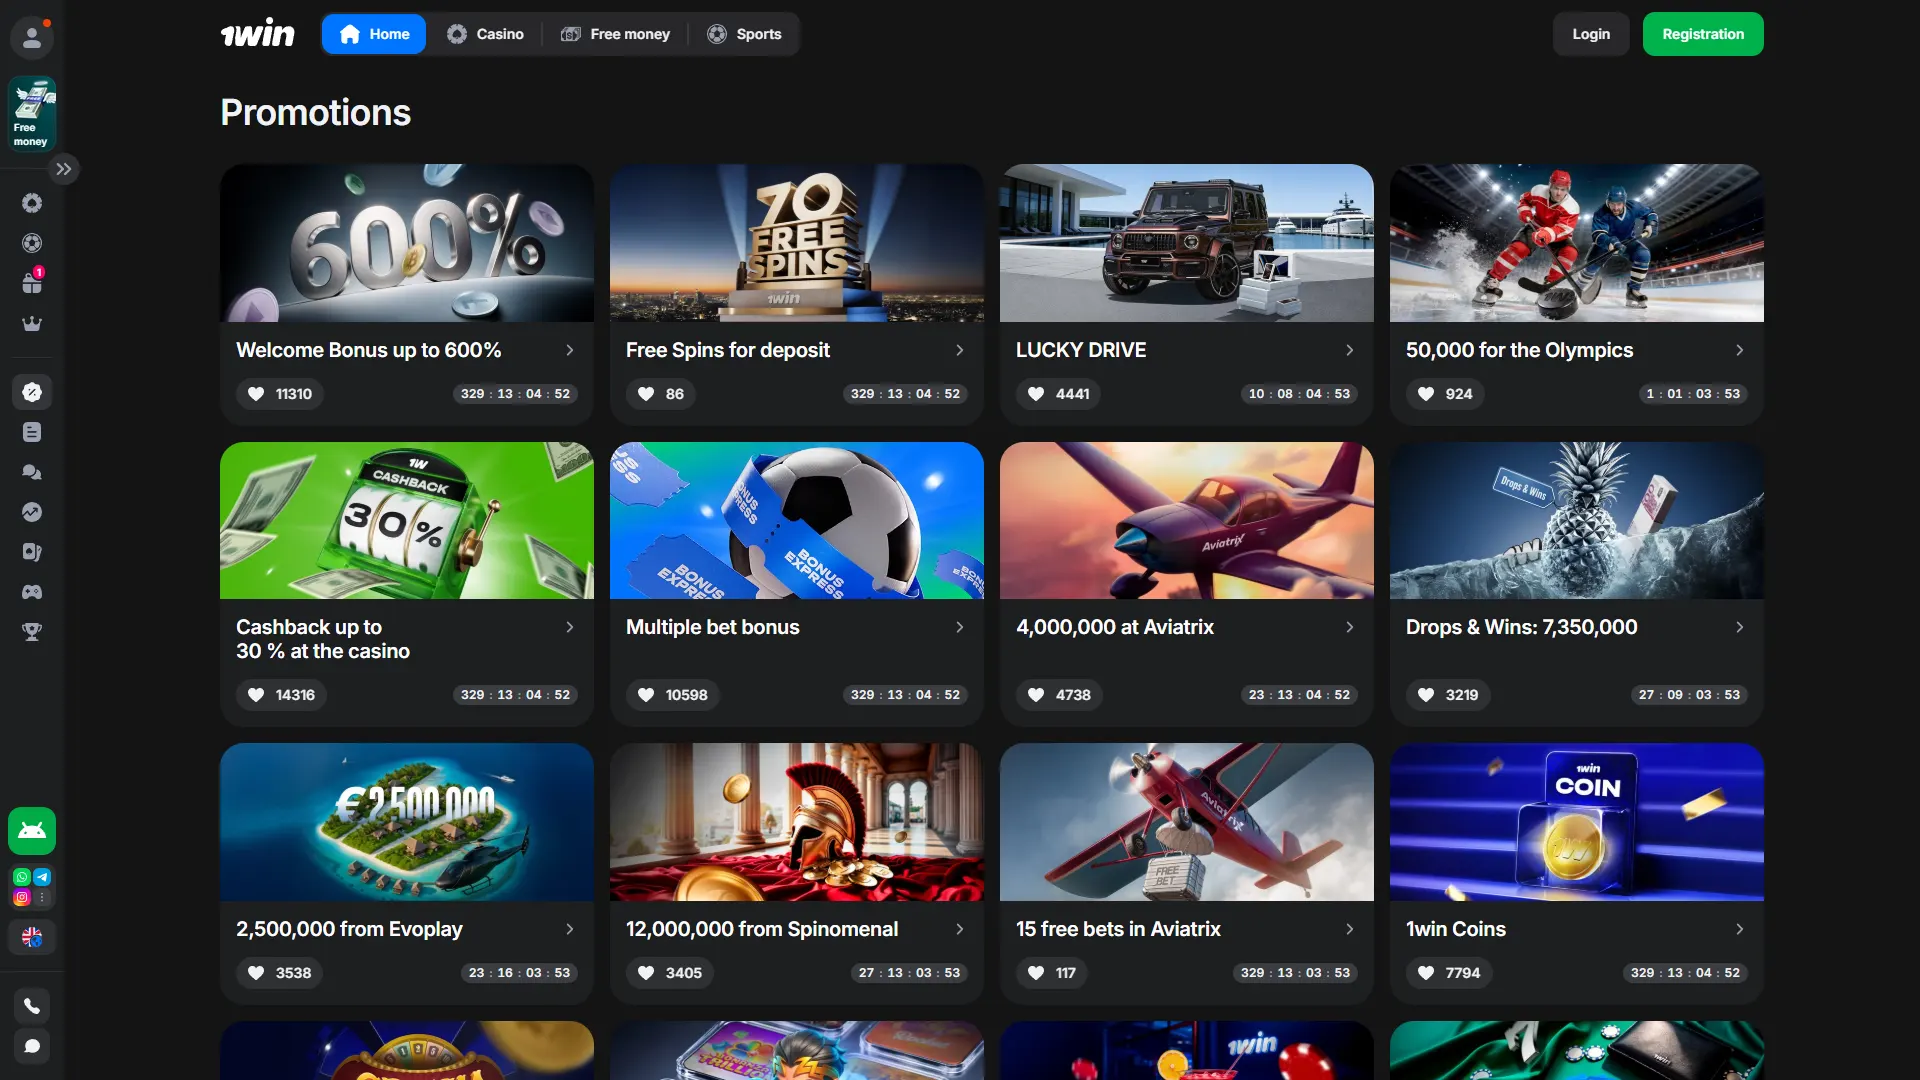The width and height of the screenshot is (1920, 1080).
Task: Click the playing cards poker icon in sidebar
Action: pos(32,552)
